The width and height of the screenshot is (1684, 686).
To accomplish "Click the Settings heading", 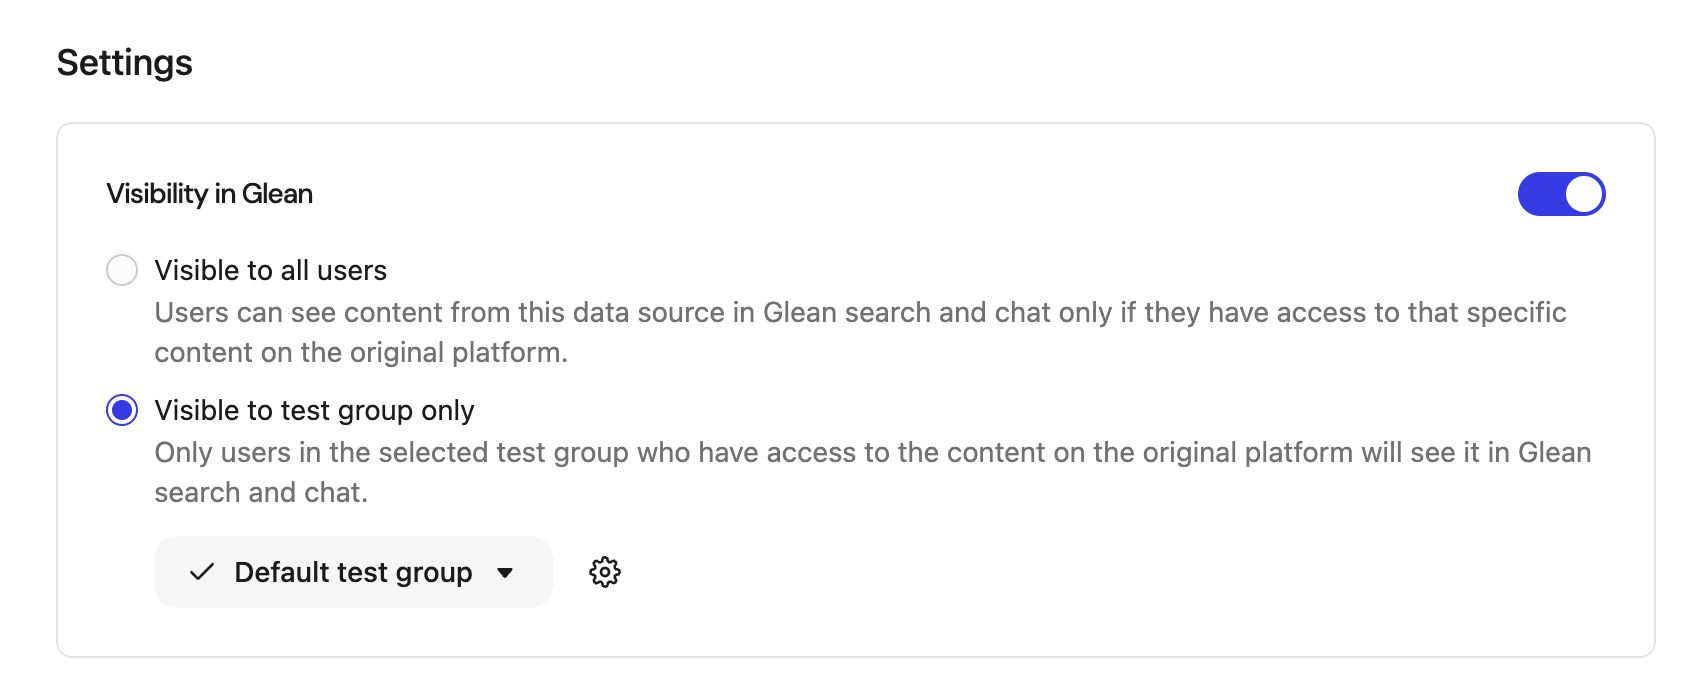I will [x=125, y=62].
